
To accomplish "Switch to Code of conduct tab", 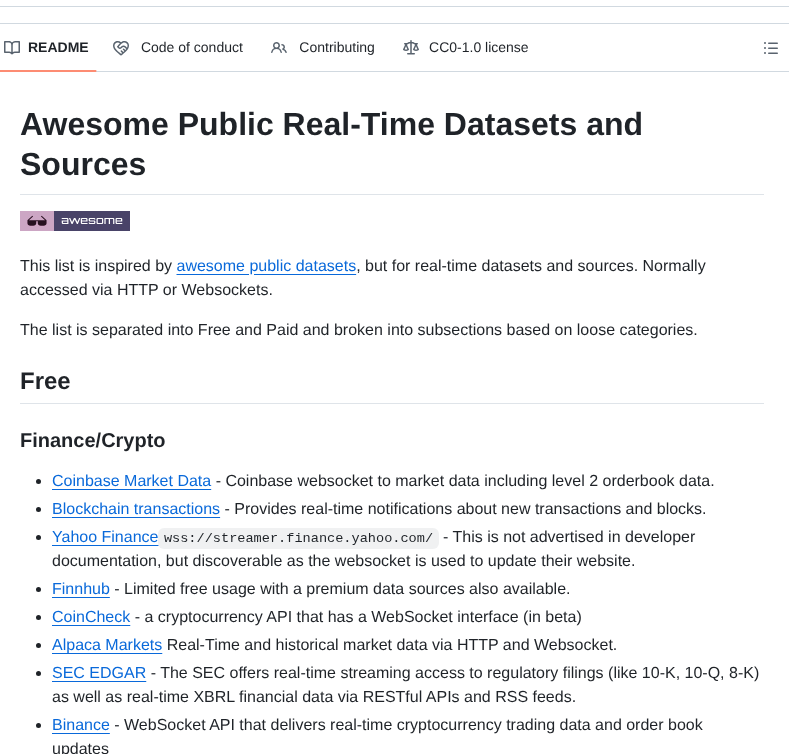I will (178, 47).
